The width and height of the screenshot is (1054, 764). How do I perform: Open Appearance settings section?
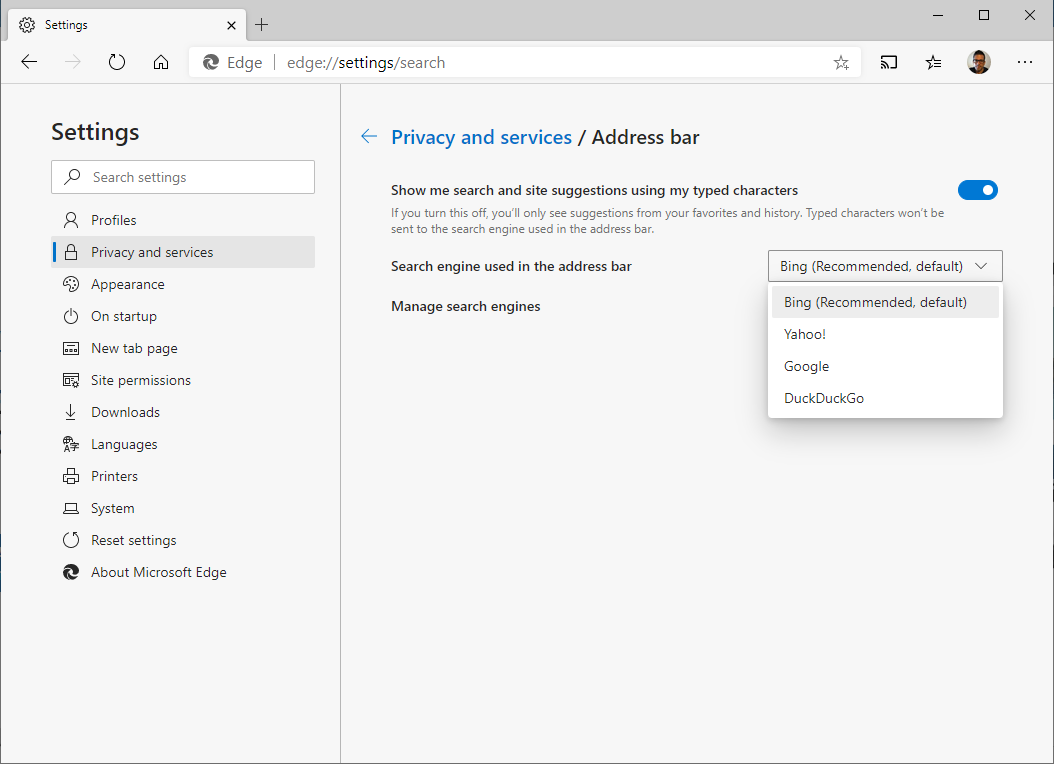coord(183,284)
